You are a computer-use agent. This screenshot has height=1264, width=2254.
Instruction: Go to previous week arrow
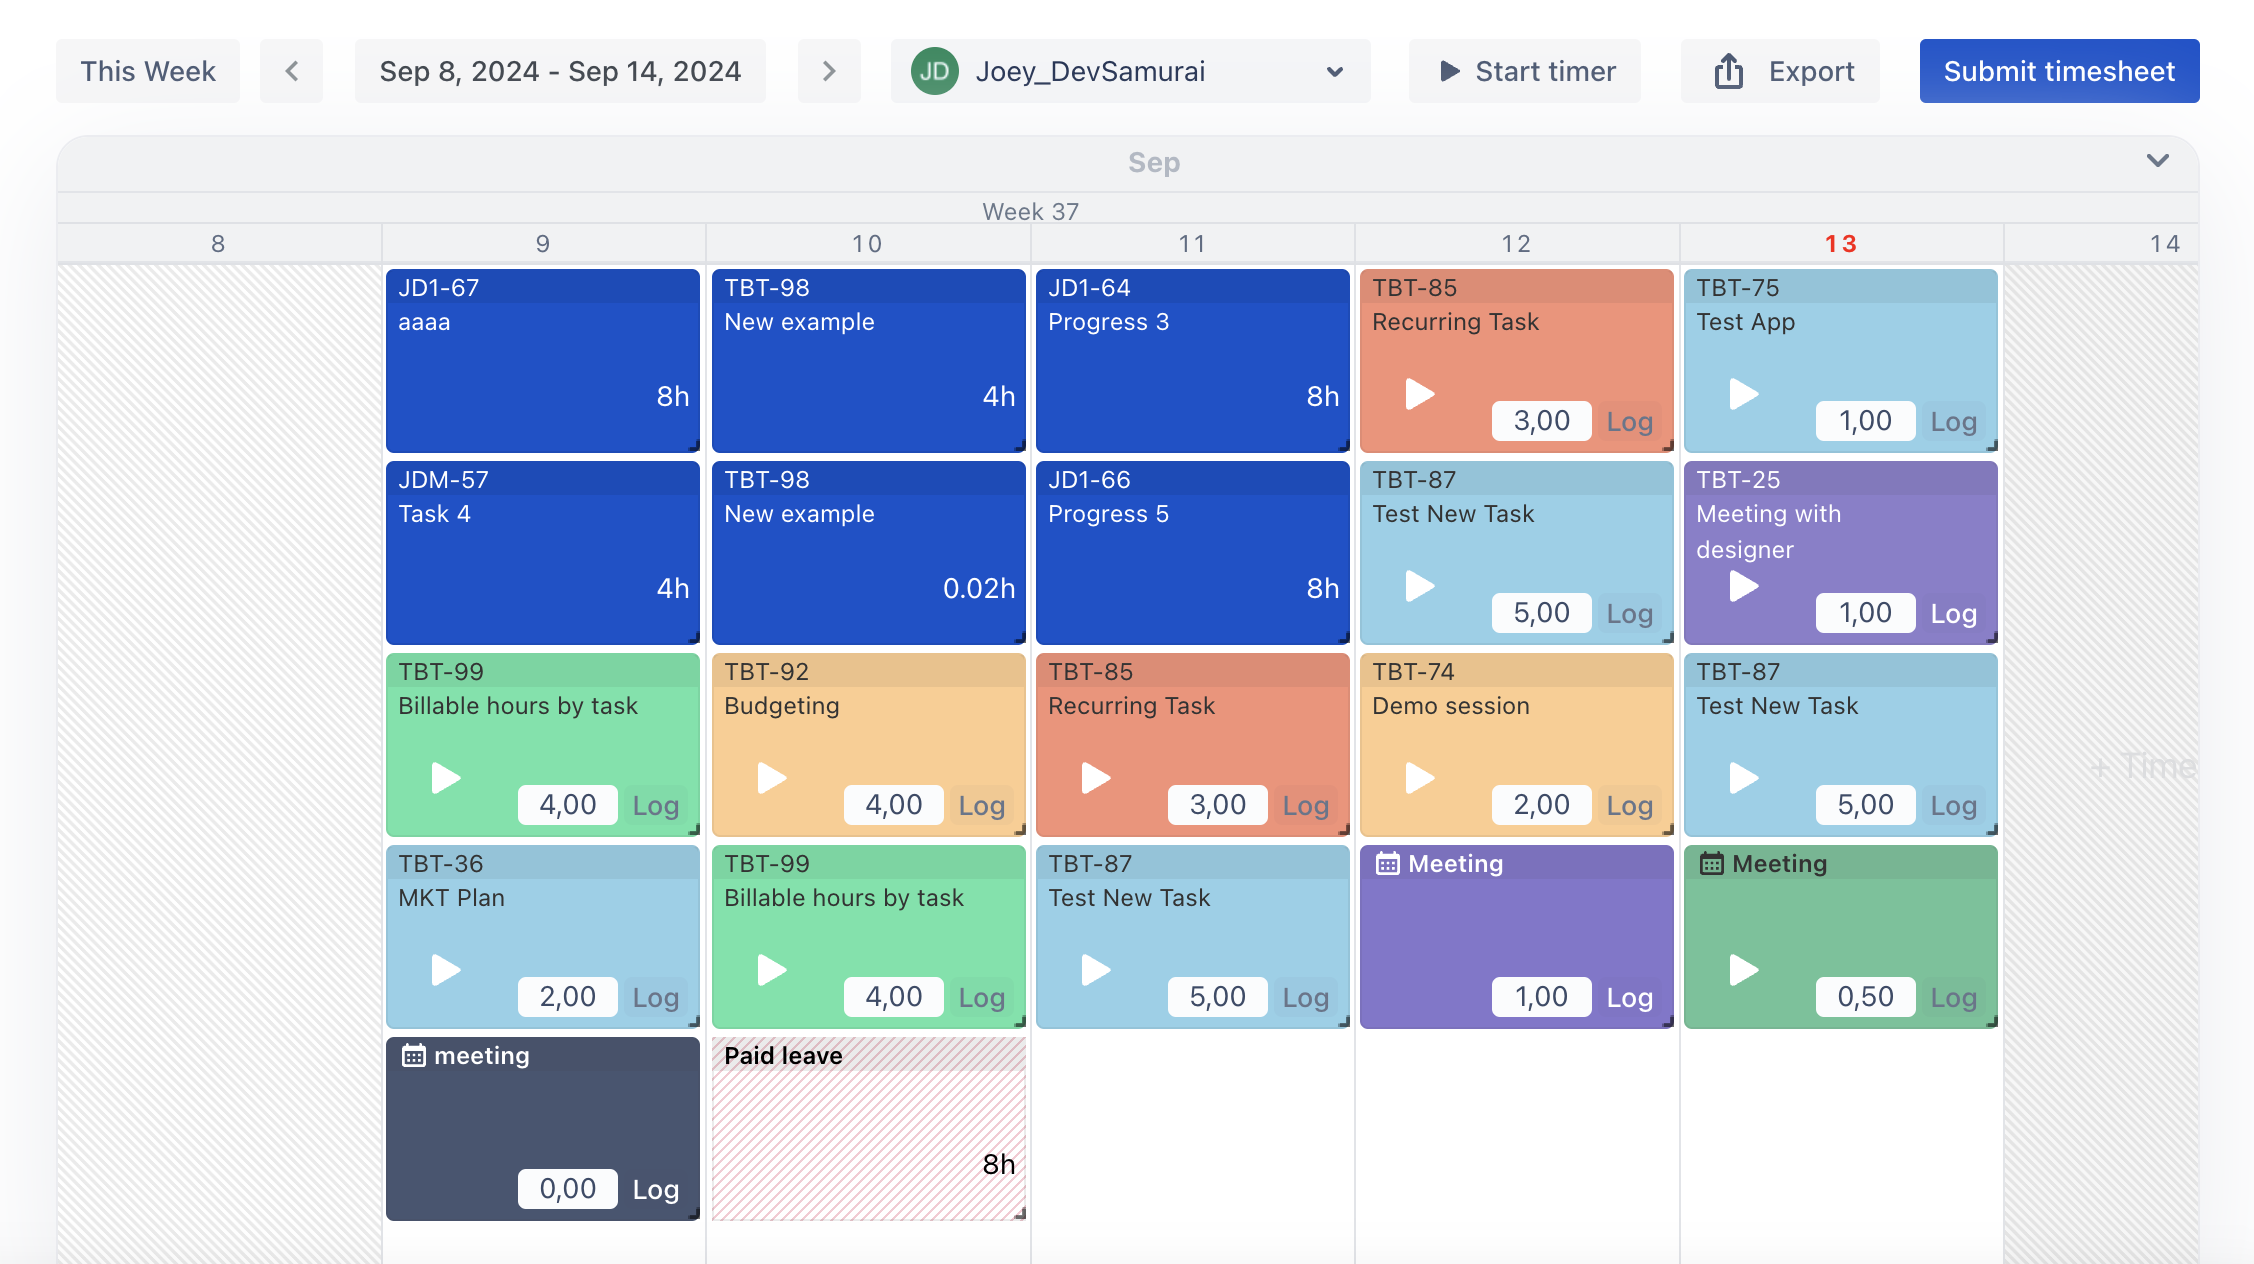point(291,72)
